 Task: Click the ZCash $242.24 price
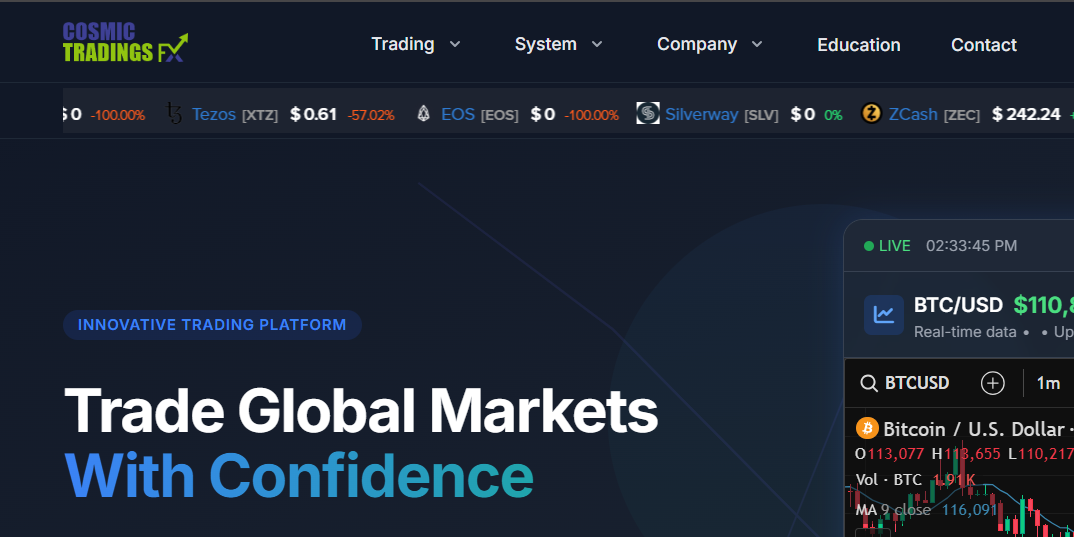click(x=1026, y=114)
